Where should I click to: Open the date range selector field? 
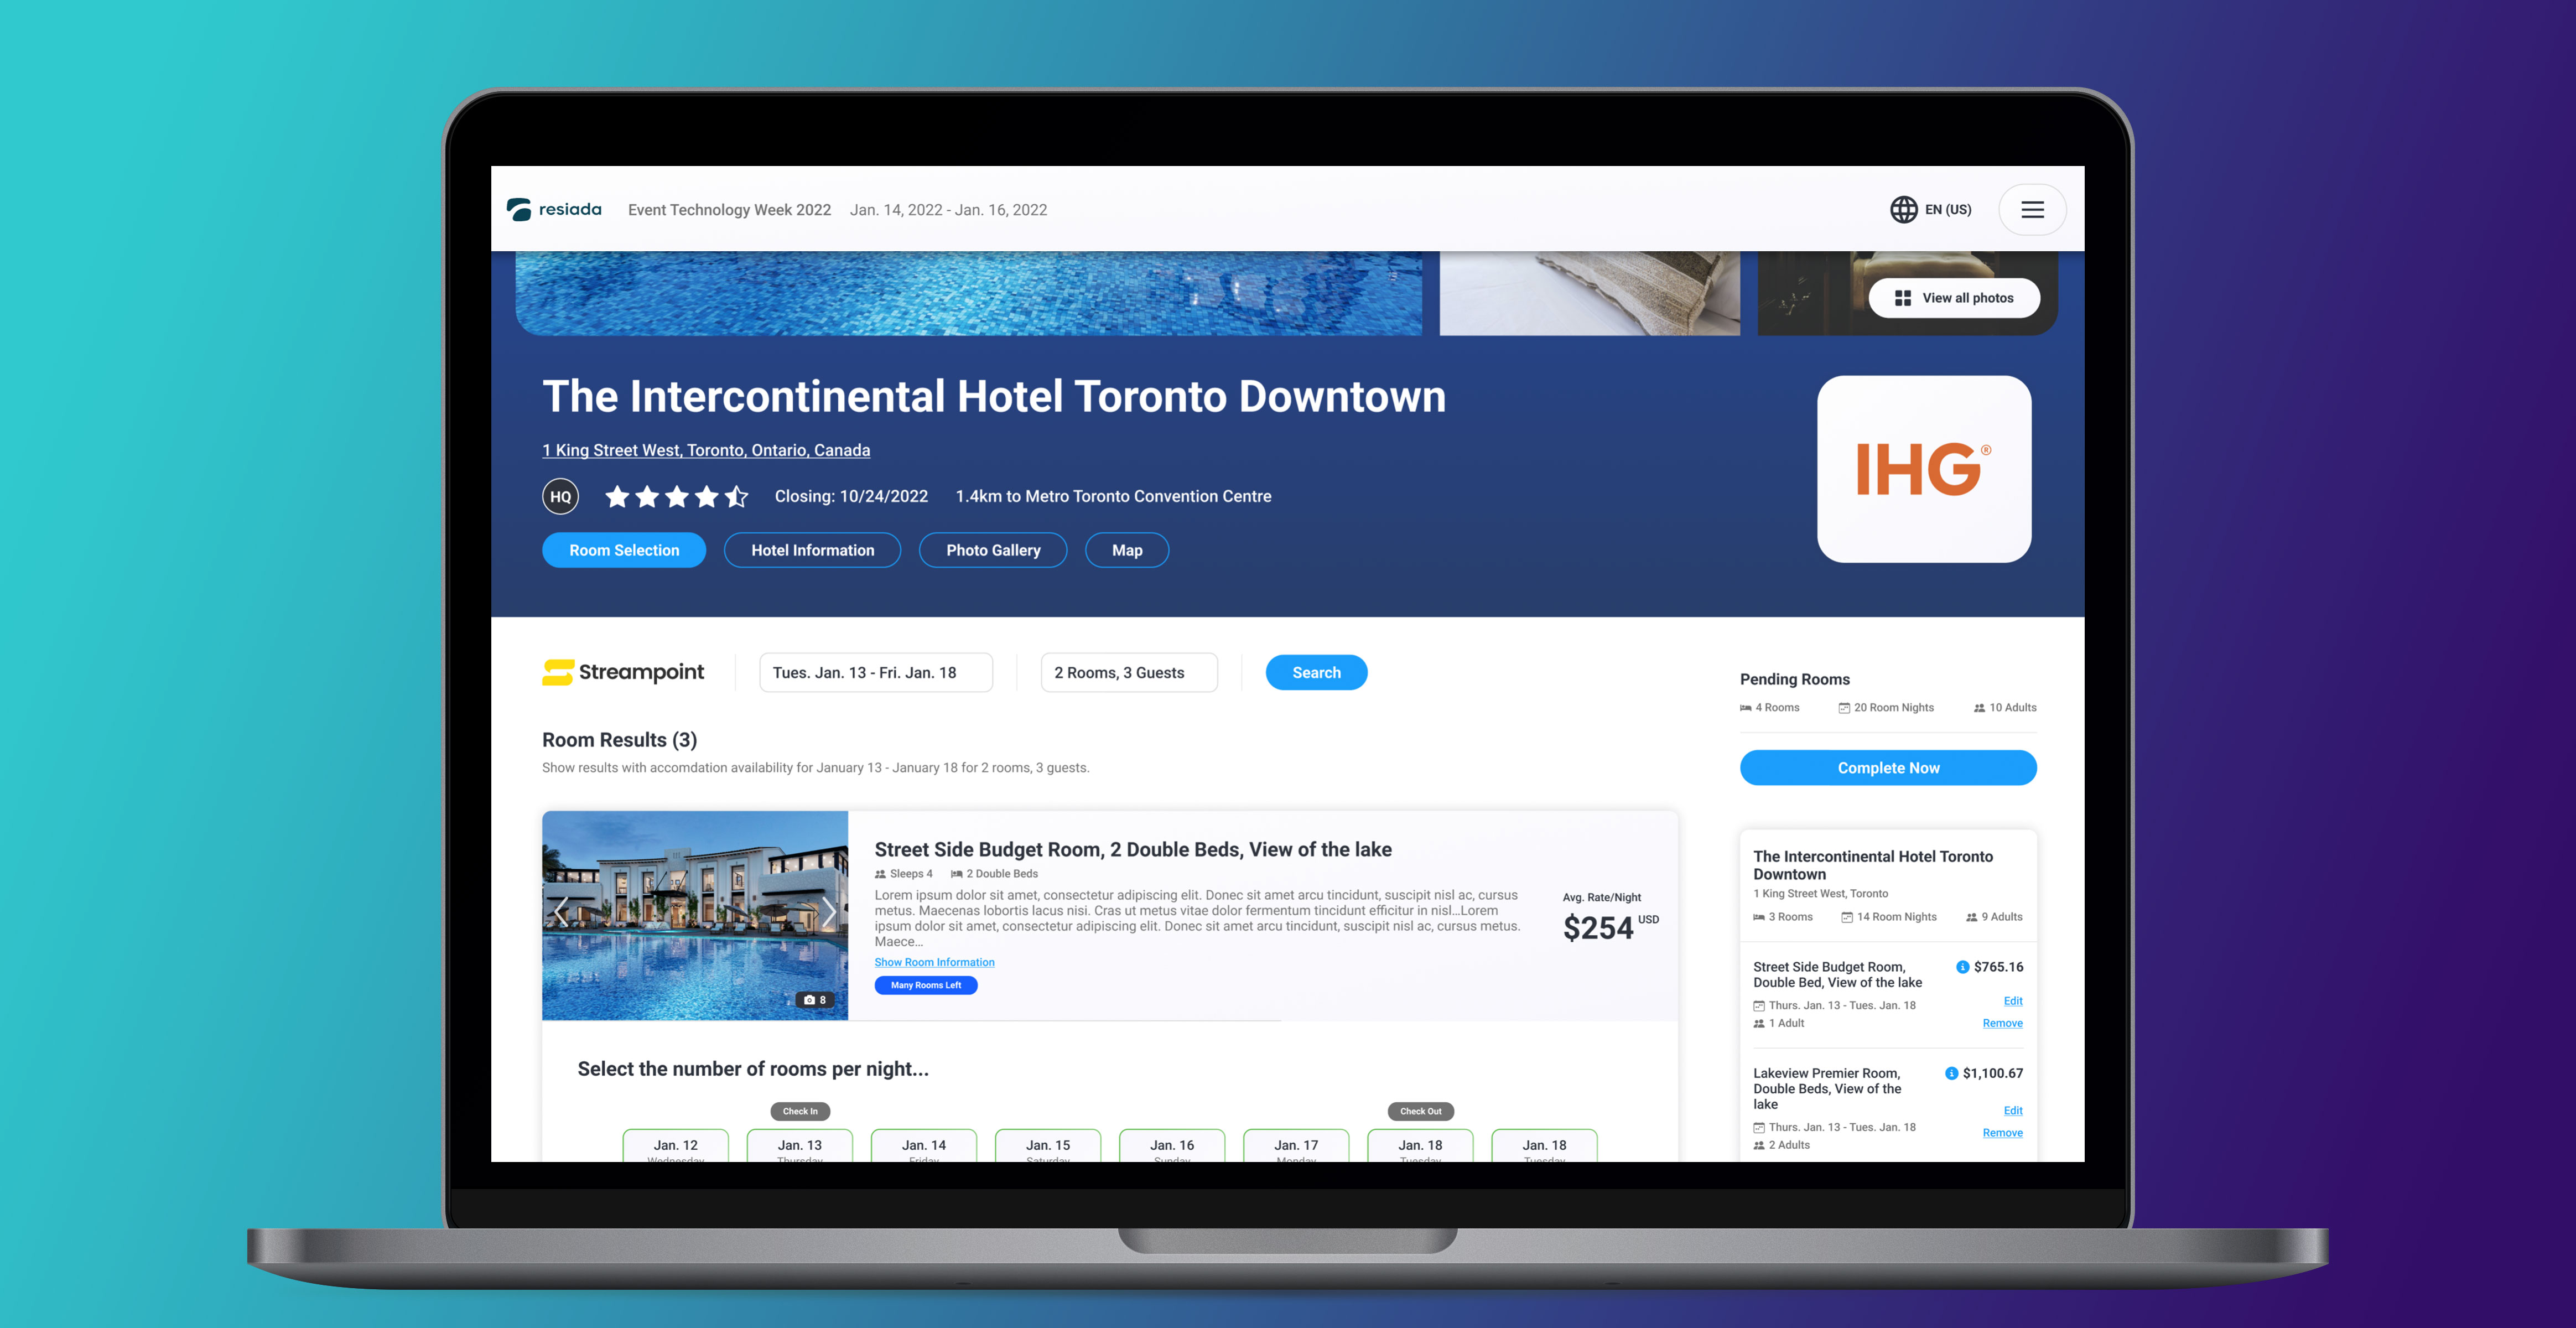[x=875, y=673]
